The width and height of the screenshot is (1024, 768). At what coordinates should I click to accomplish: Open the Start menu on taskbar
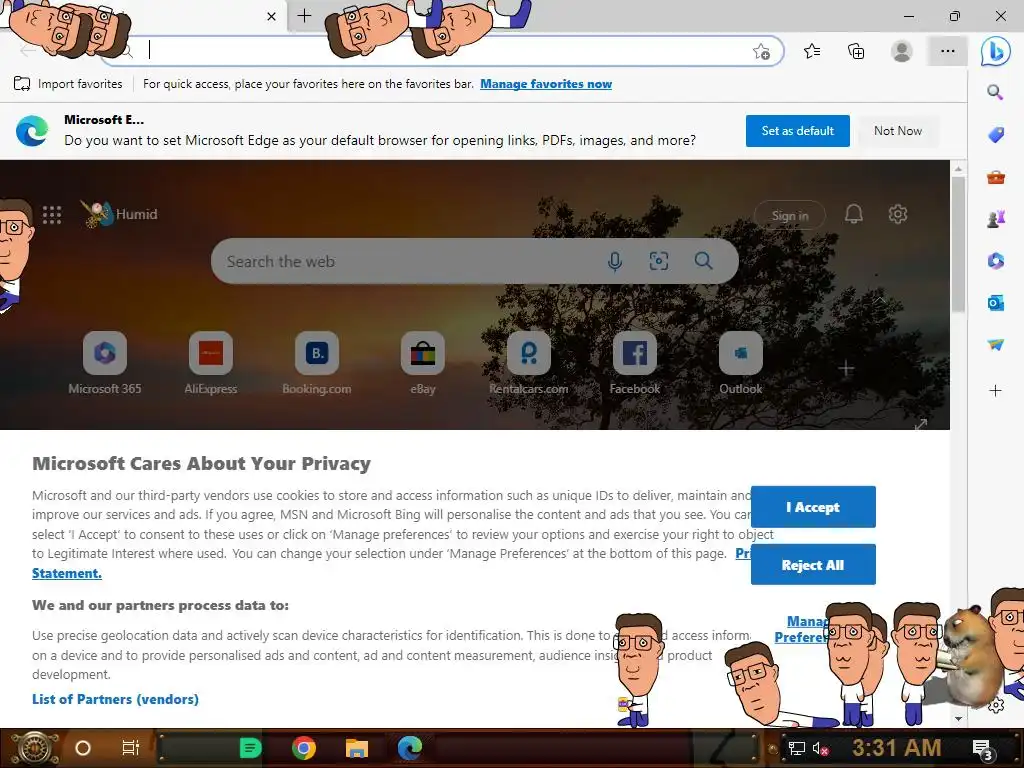click(34, 748)
